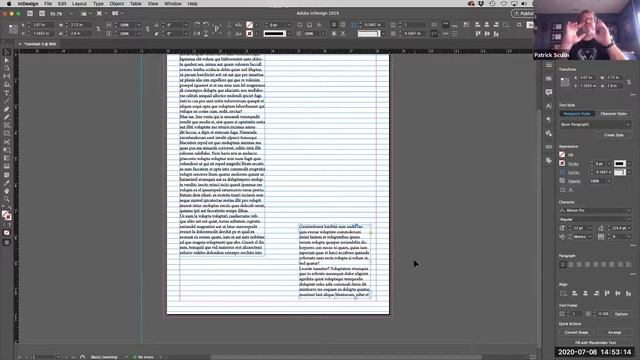Click the flip horizontal icon in control bar
This screenshot has height=360, width=640.
(x=197, y=33)
